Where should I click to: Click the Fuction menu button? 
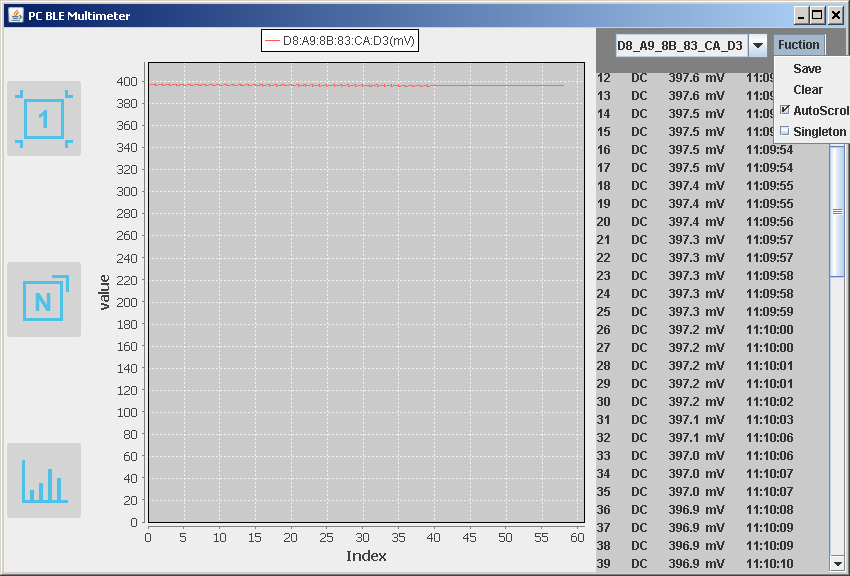pos(799,45)
